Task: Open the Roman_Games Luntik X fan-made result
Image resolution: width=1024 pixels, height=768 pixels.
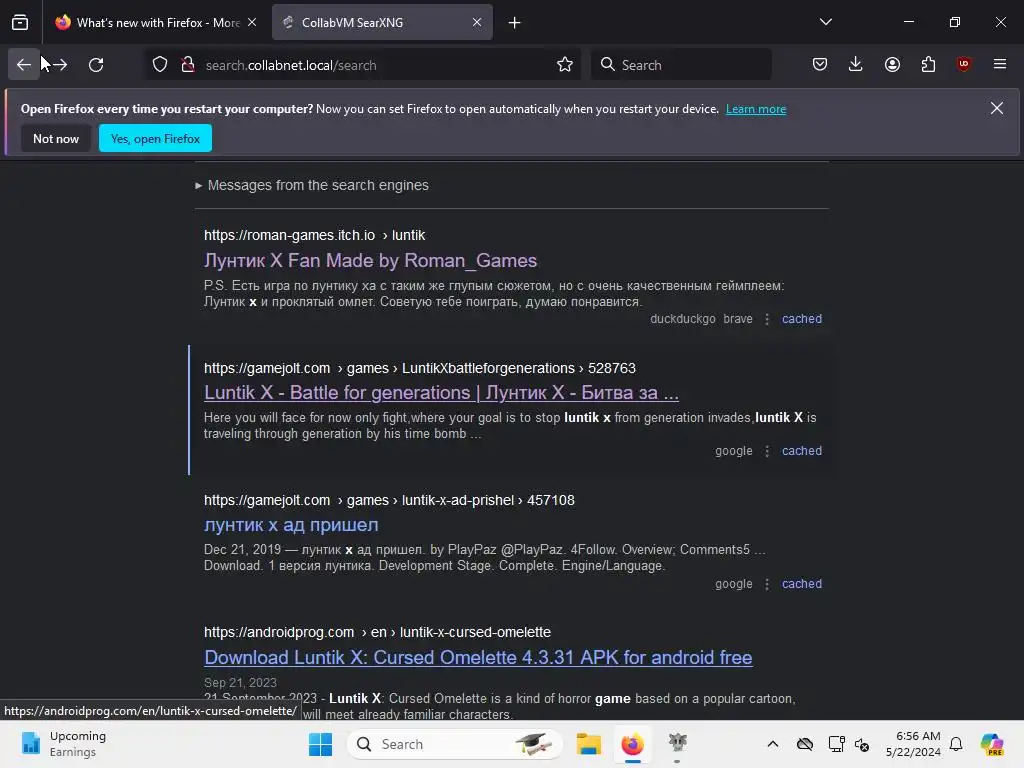Action: (x=370, y=261)
